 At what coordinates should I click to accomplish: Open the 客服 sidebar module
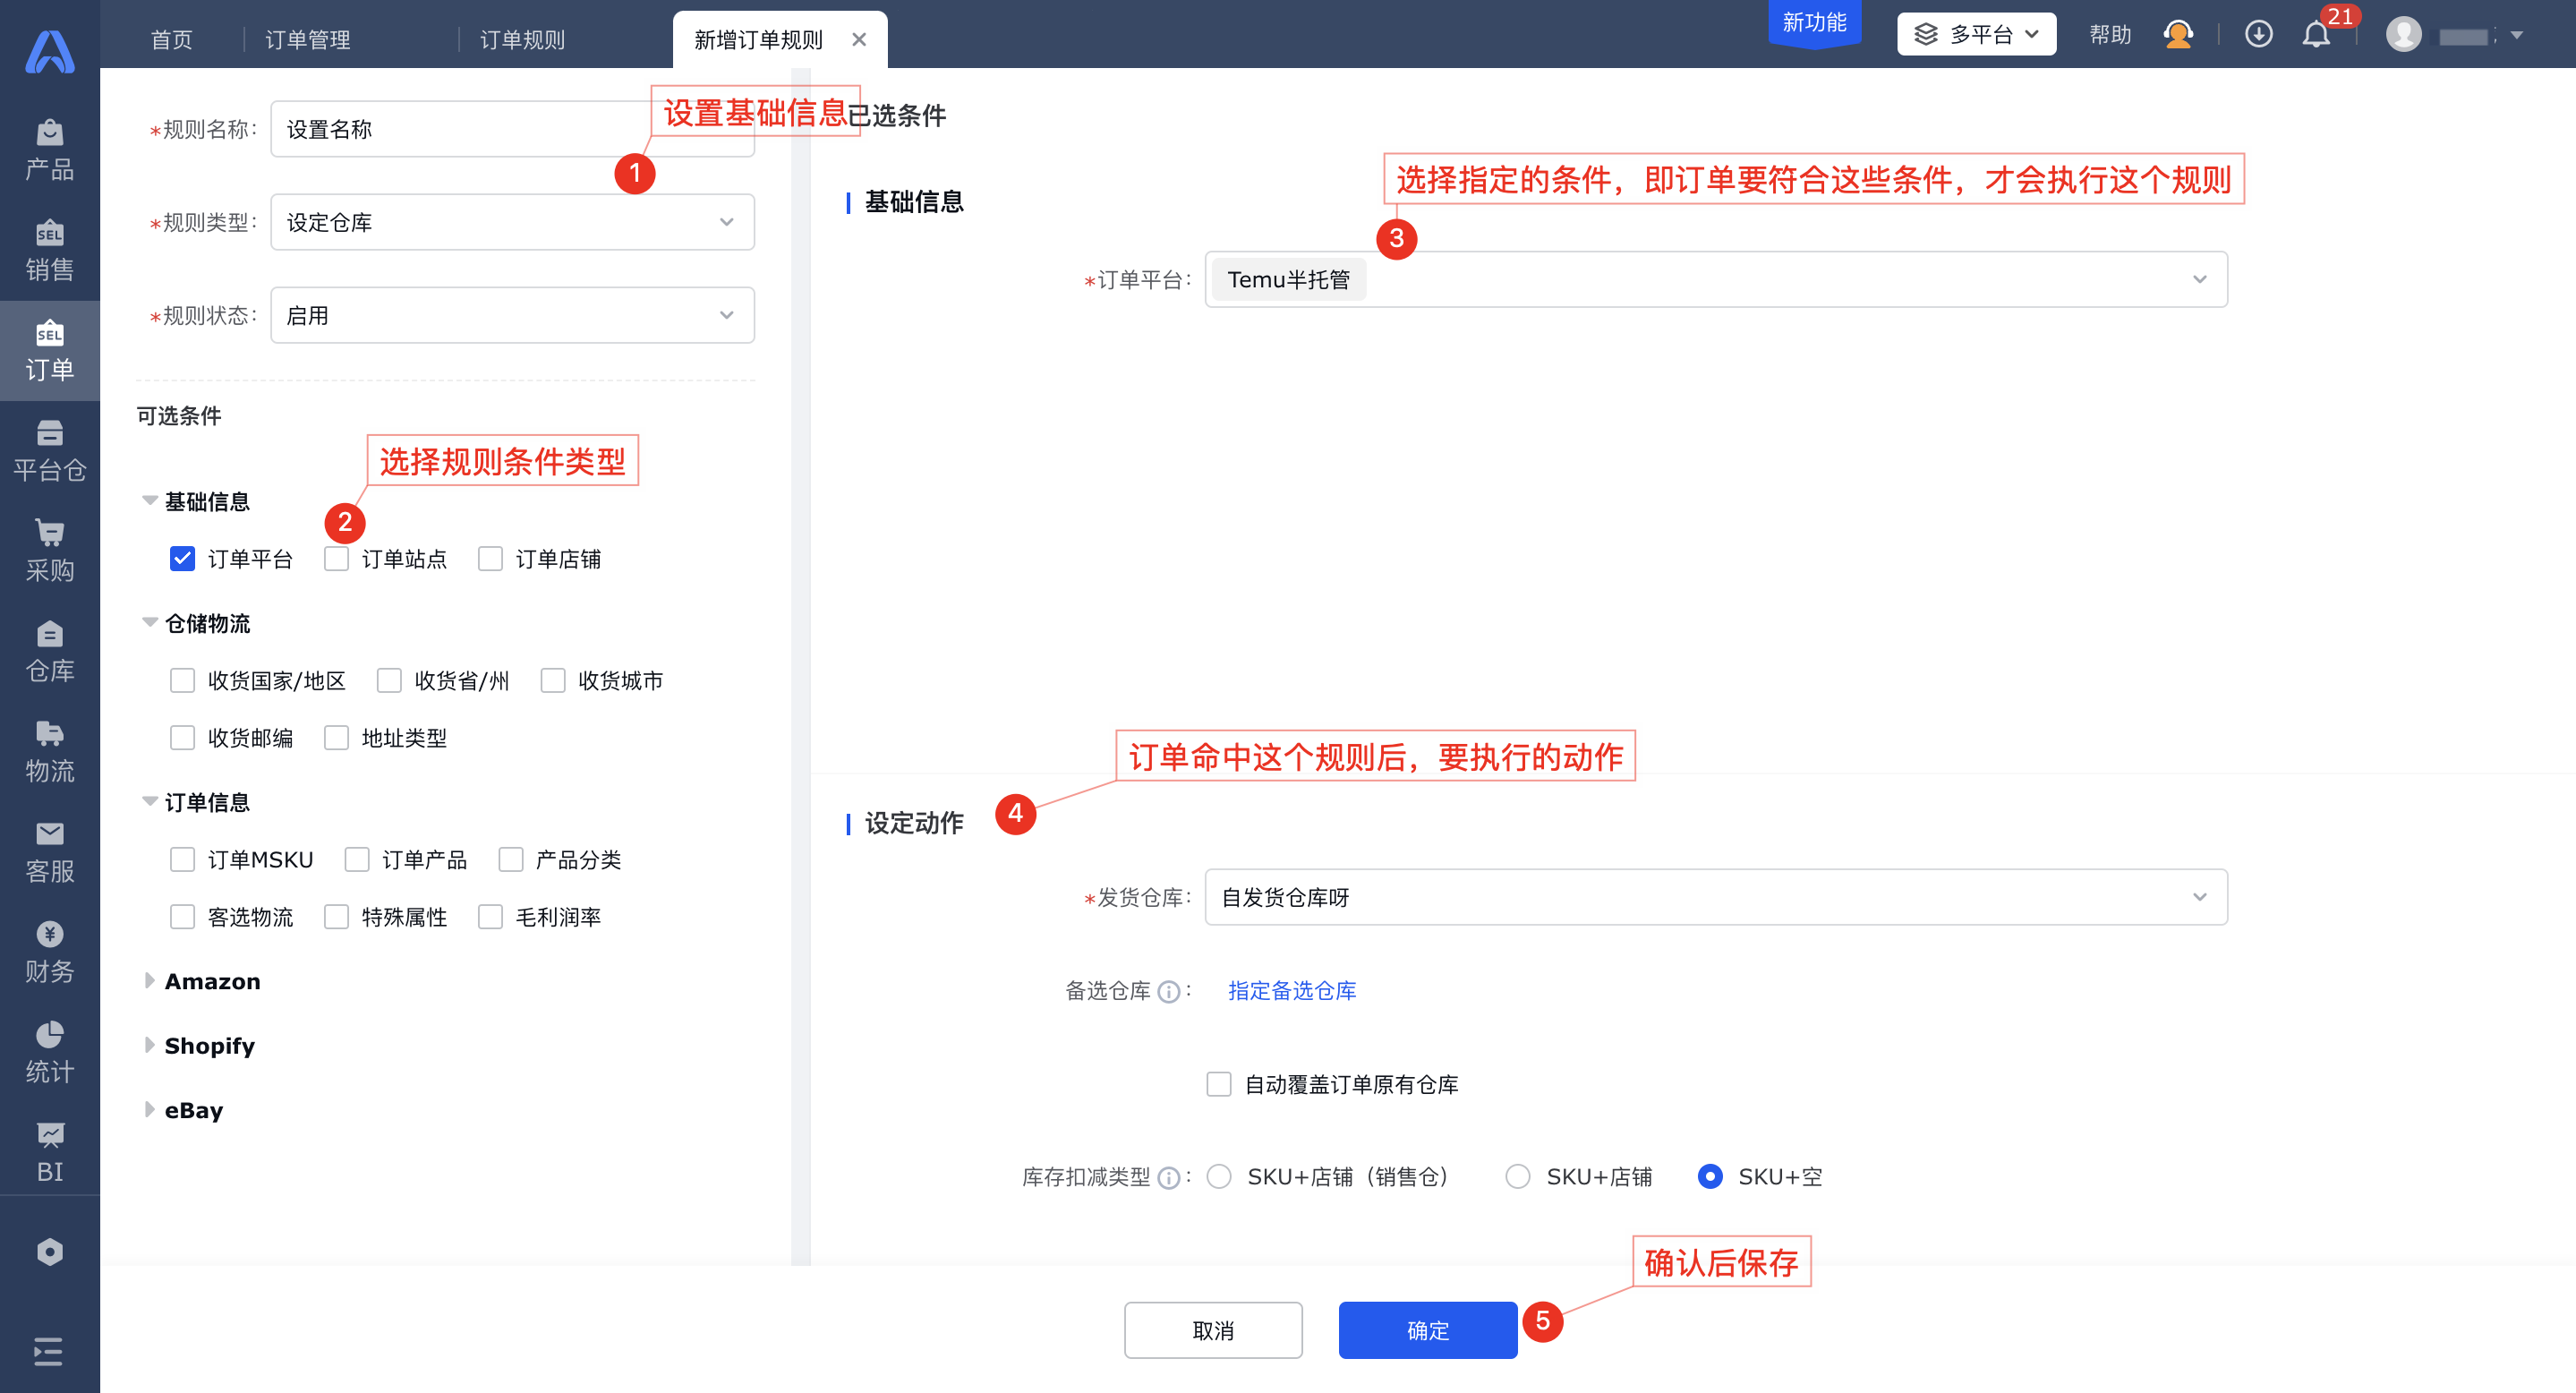[49, 852]
